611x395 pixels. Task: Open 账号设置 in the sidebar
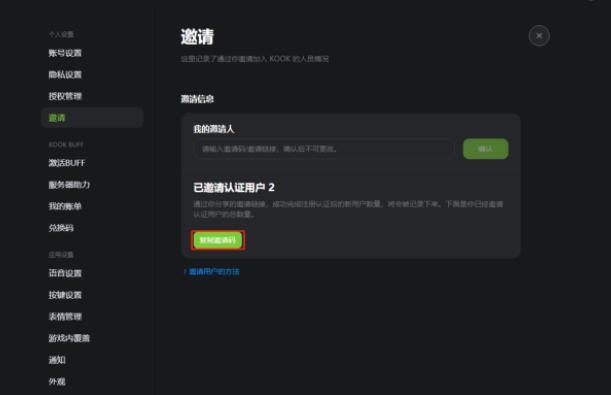pyautogui.click(x=65, y=53)
